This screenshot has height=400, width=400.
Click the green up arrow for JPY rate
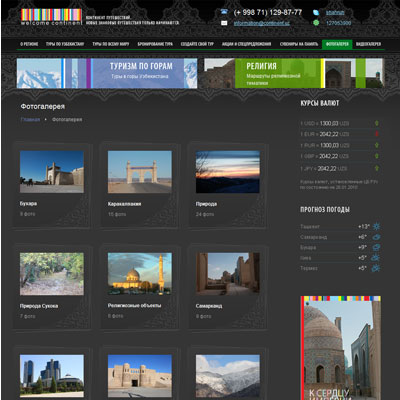point(377,168)
